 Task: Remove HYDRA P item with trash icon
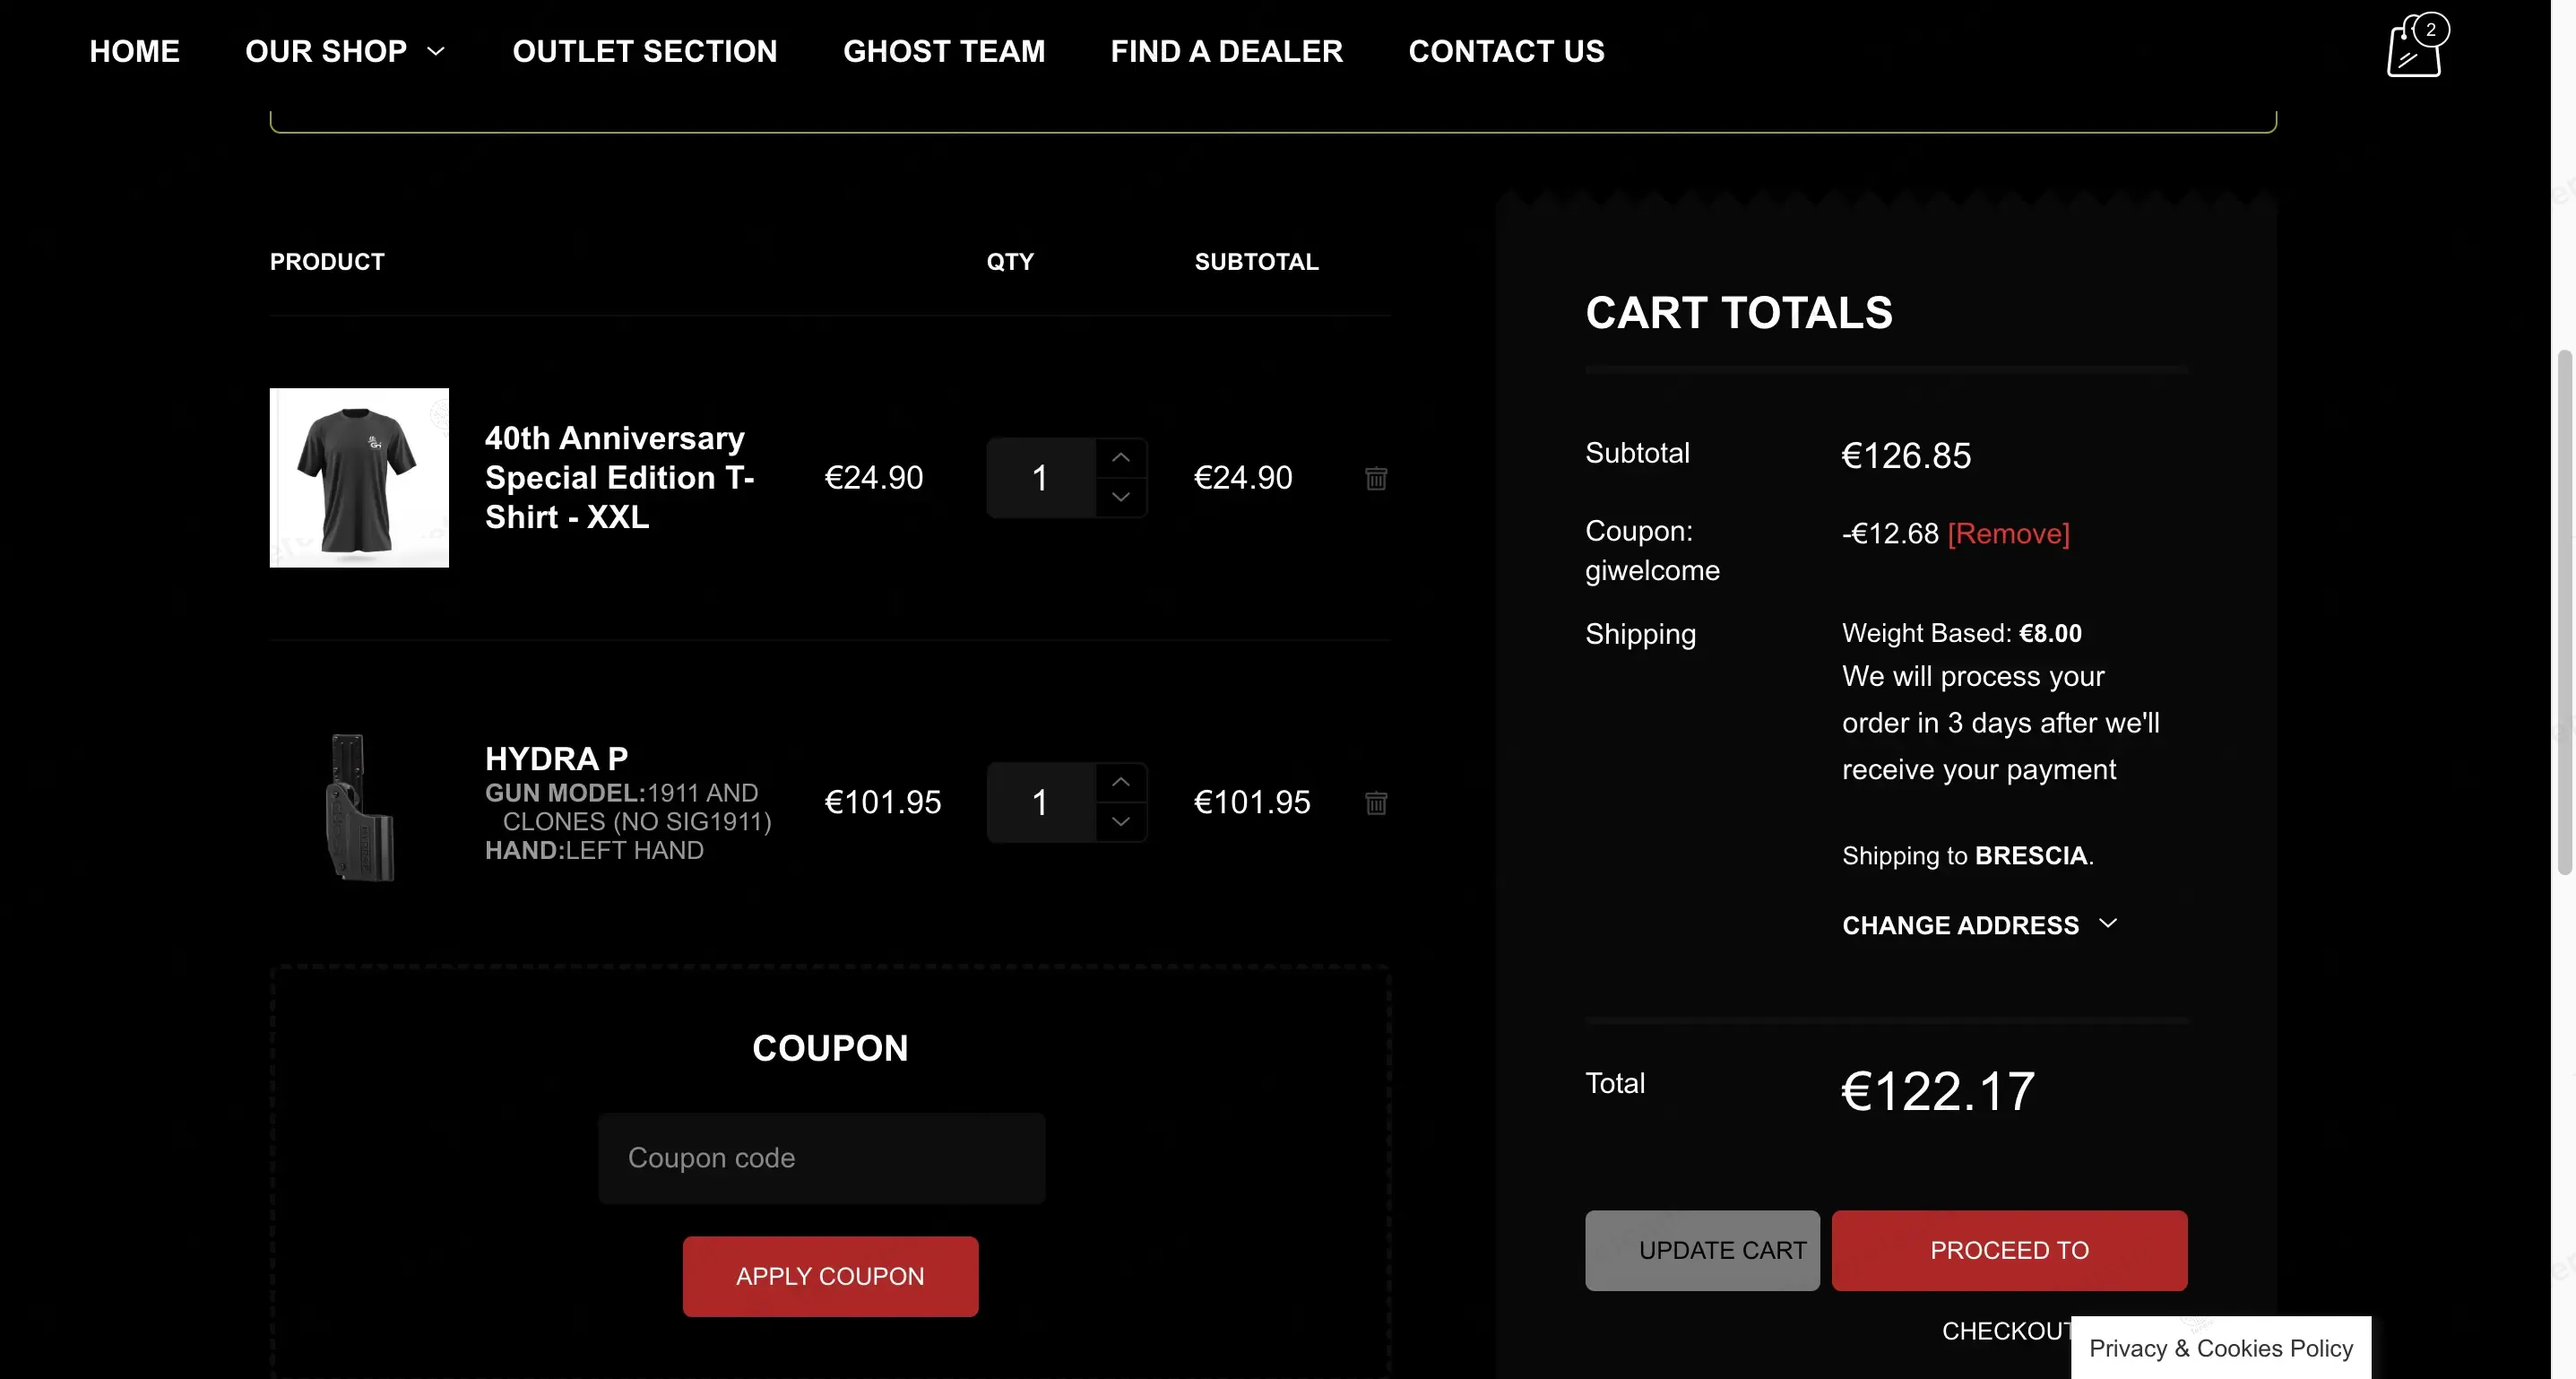coord(1376,803)
